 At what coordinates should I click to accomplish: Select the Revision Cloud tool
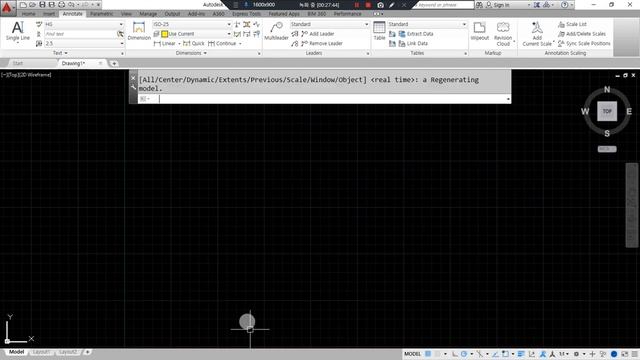click(503, 34)
